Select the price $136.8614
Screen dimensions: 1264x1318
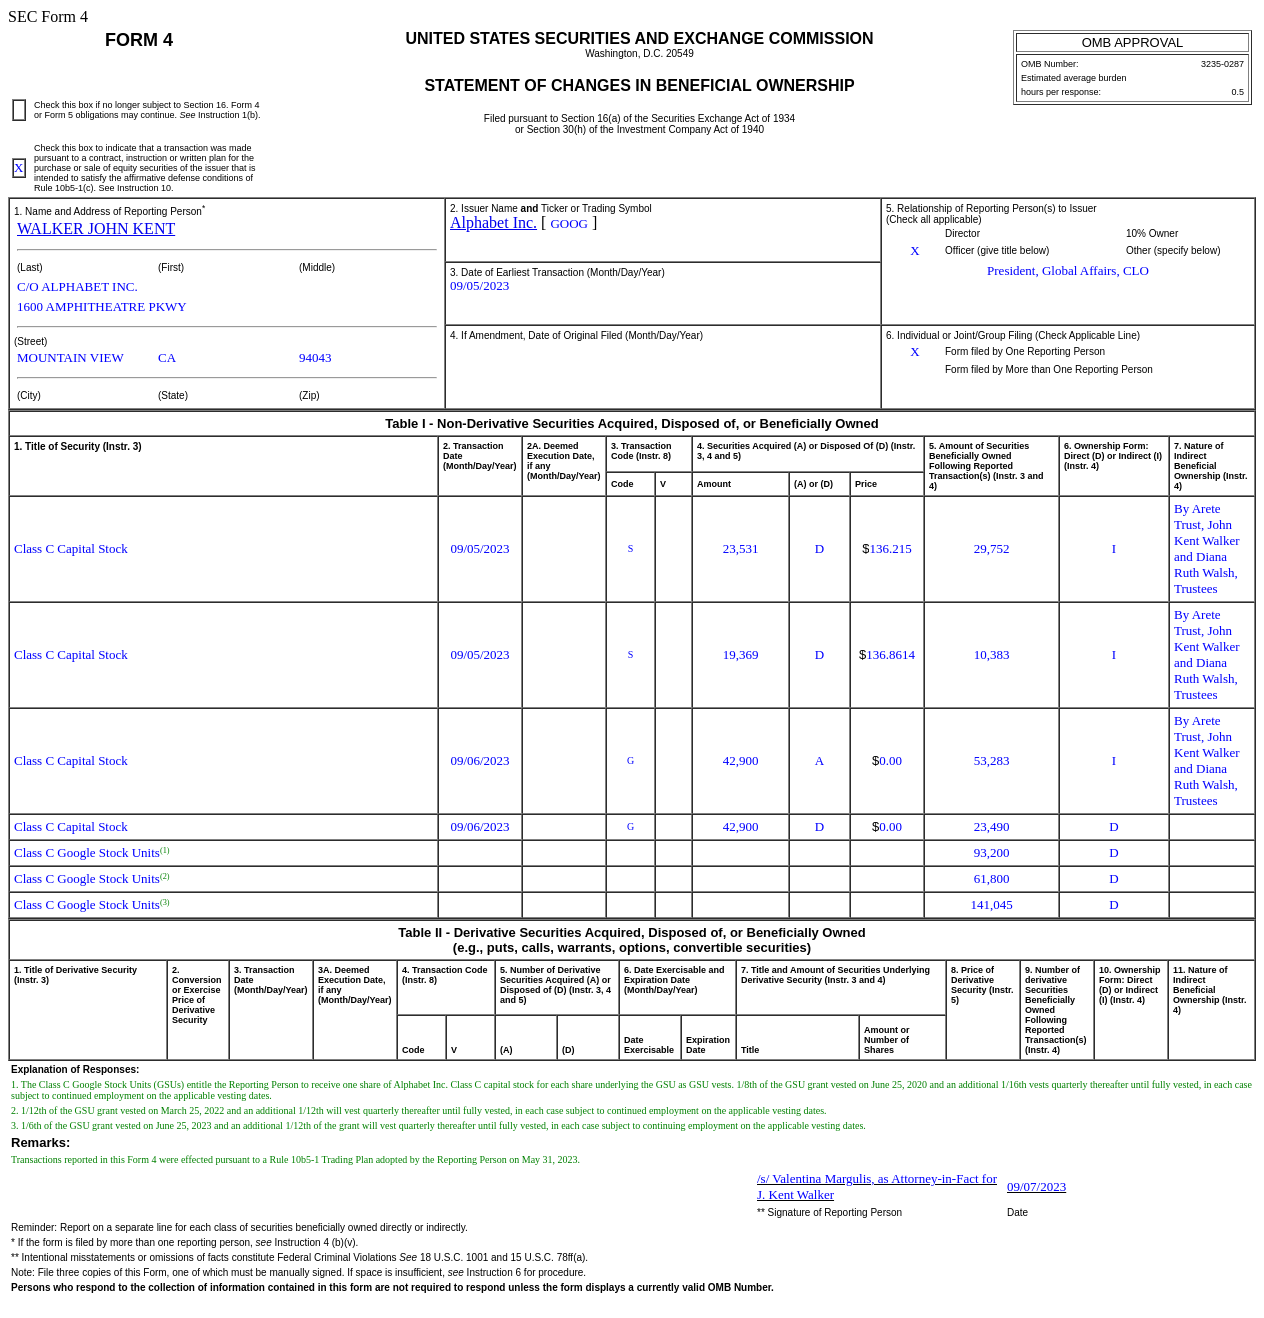click(x=887, y=655)
